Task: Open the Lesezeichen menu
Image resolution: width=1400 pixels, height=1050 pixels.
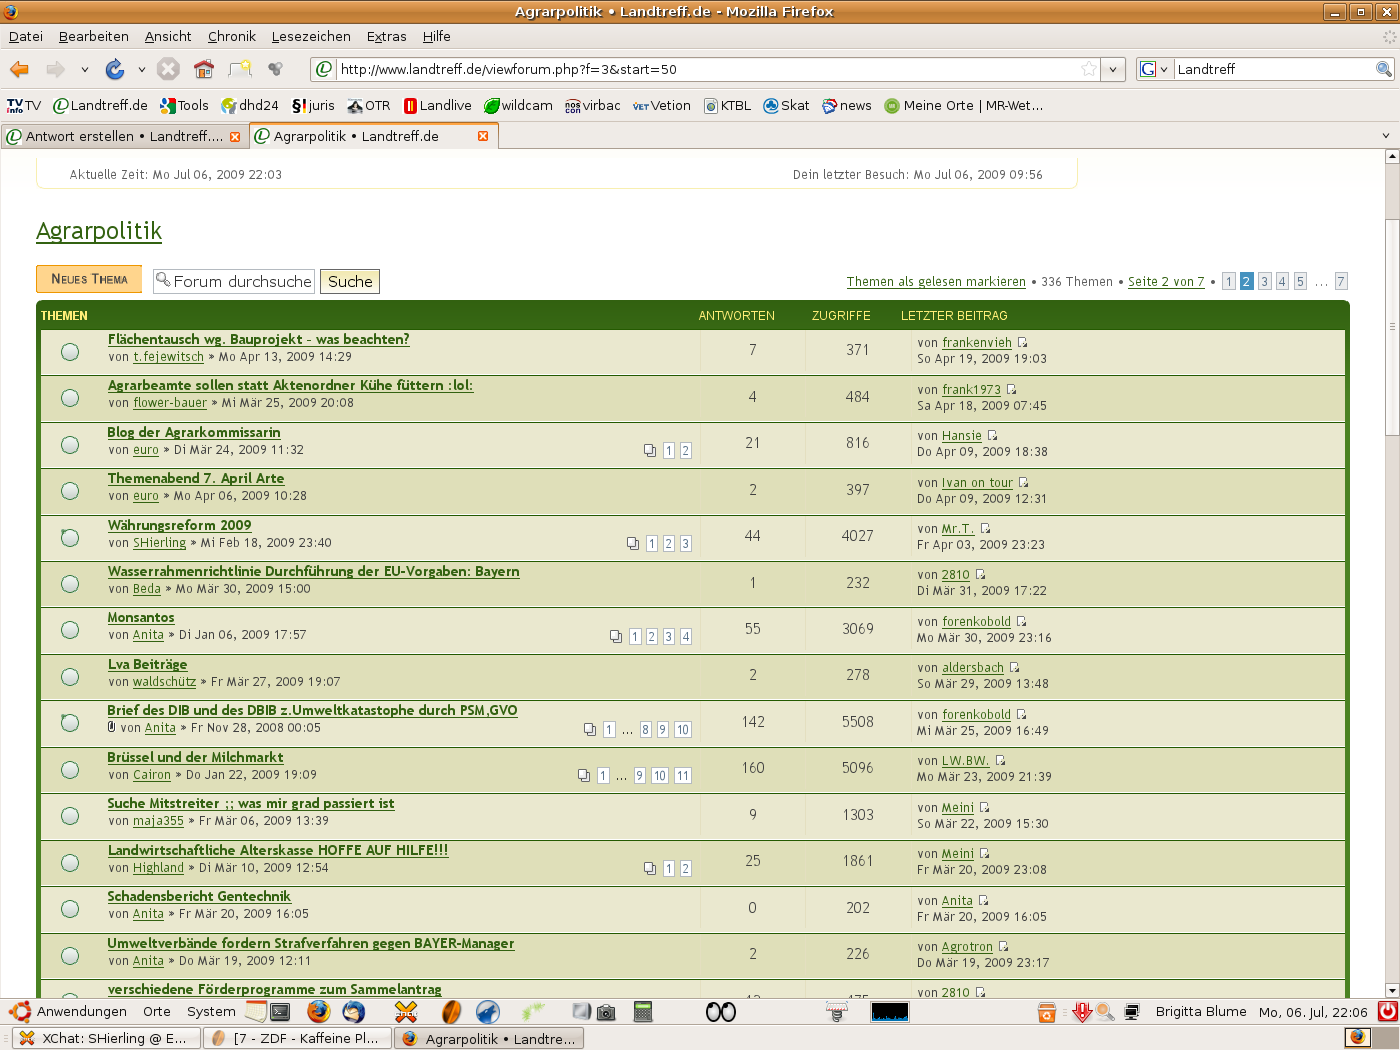Action: [x=311, y=36]
